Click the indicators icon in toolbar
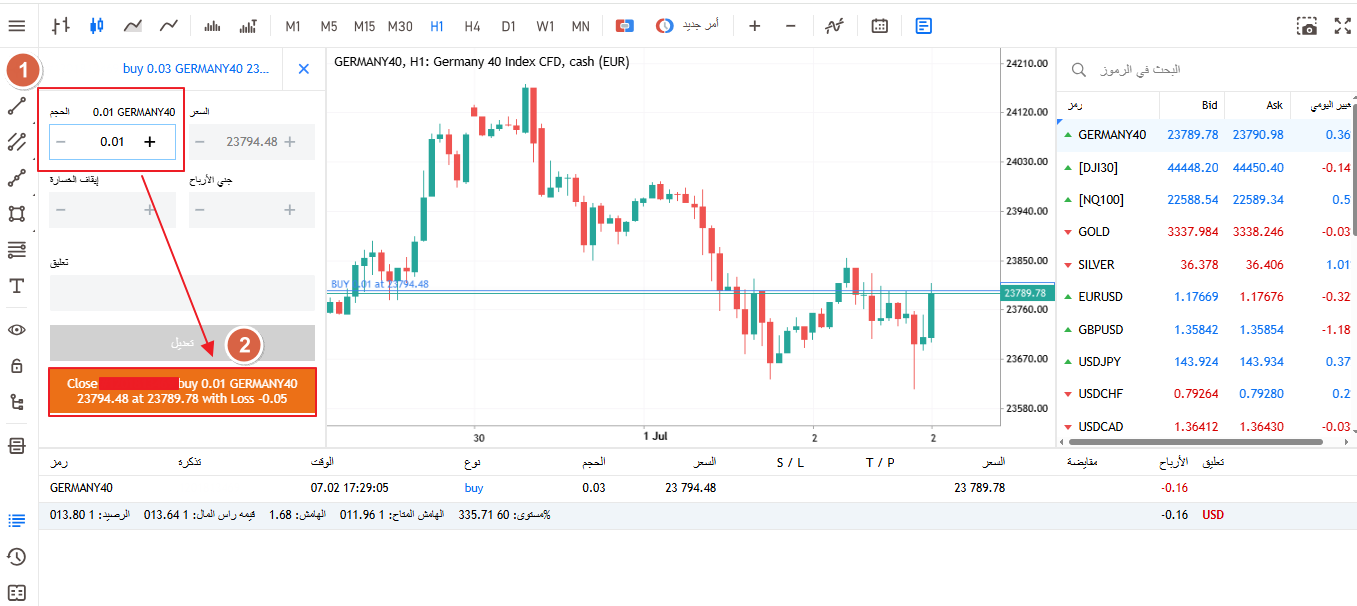Screen dimensions: 1357x606 [835, 25]
